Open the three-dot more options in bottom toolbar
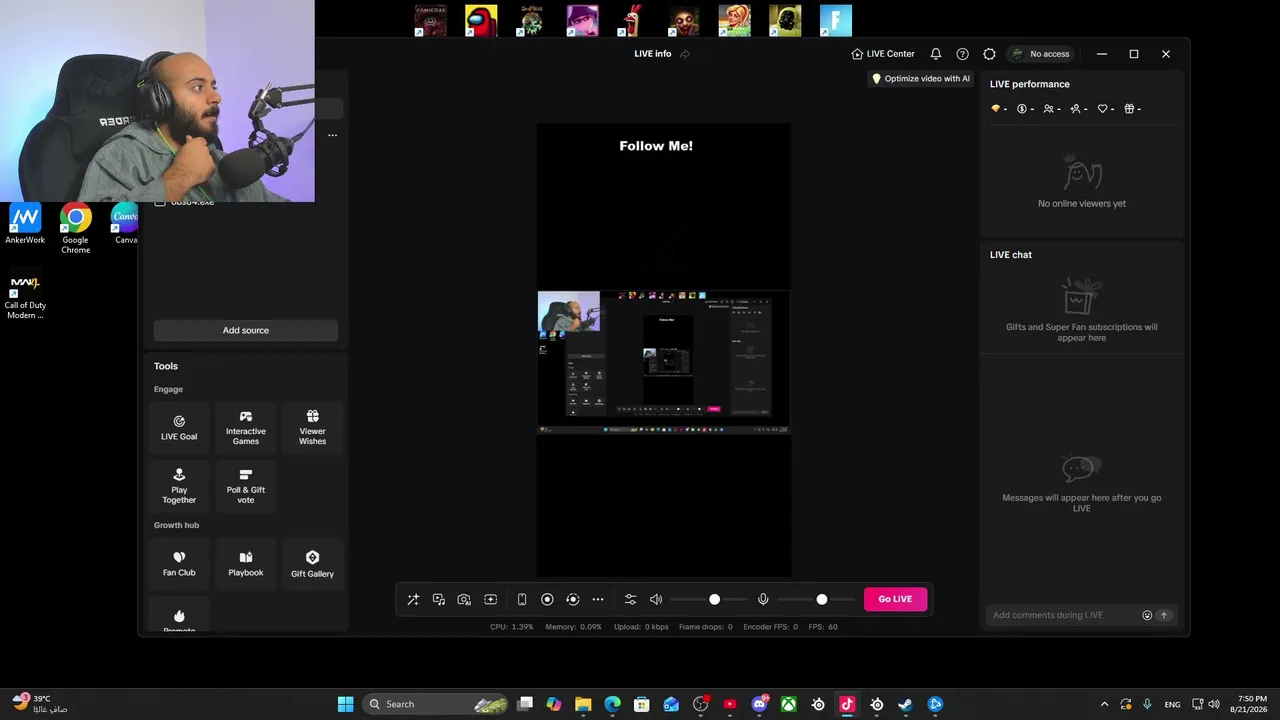 click(x=598, y=599)
